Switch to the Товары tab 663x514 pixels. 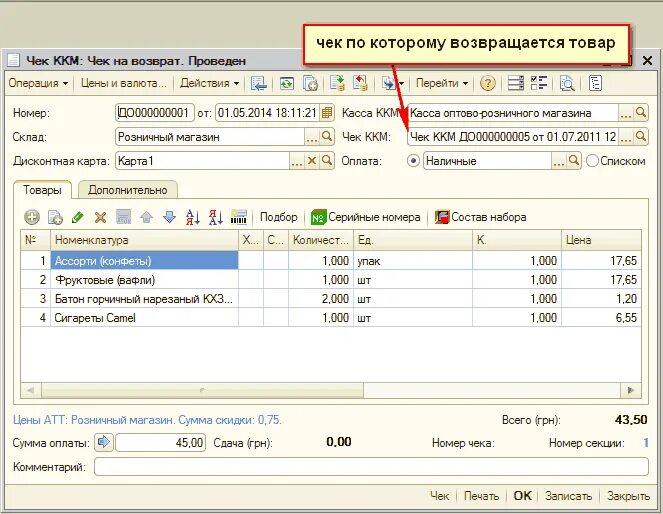(x=42, y=190)
